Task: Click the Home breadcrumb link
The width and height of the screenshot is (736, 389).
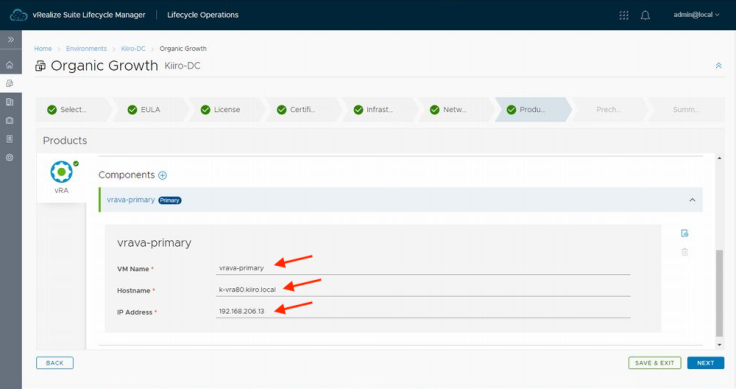Action: [x=43, y=48]
